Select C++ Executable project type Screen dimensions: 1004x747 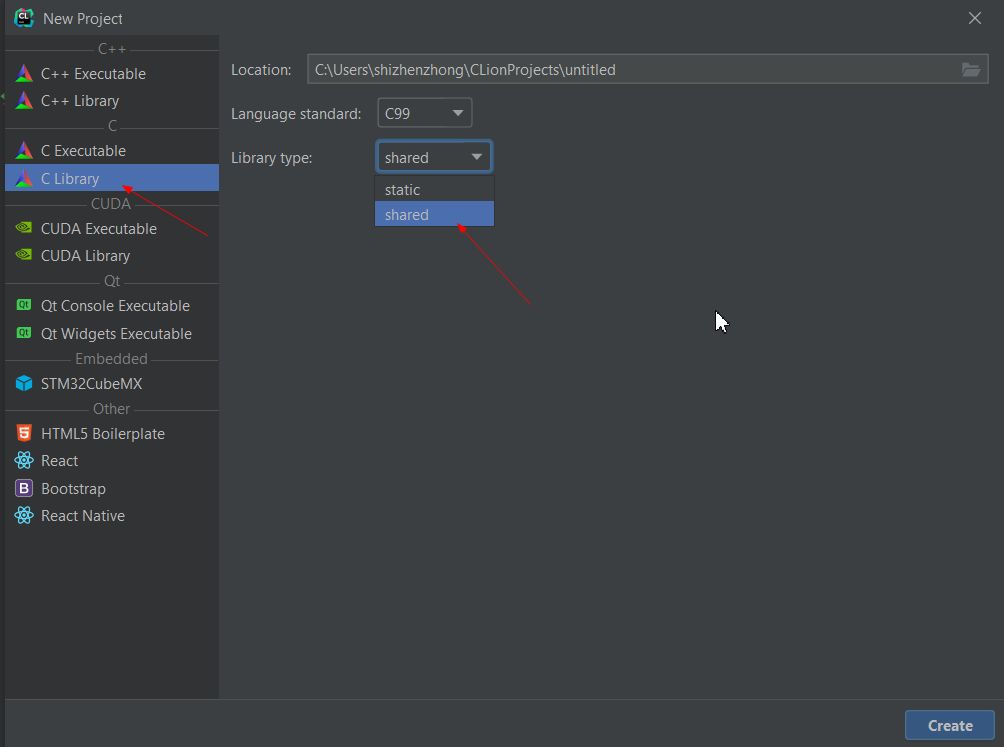coord(112,74)
